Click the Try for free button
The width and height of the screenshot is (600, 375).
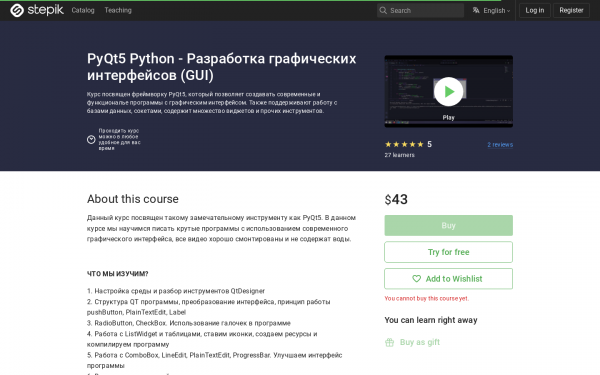click(448, 252)
